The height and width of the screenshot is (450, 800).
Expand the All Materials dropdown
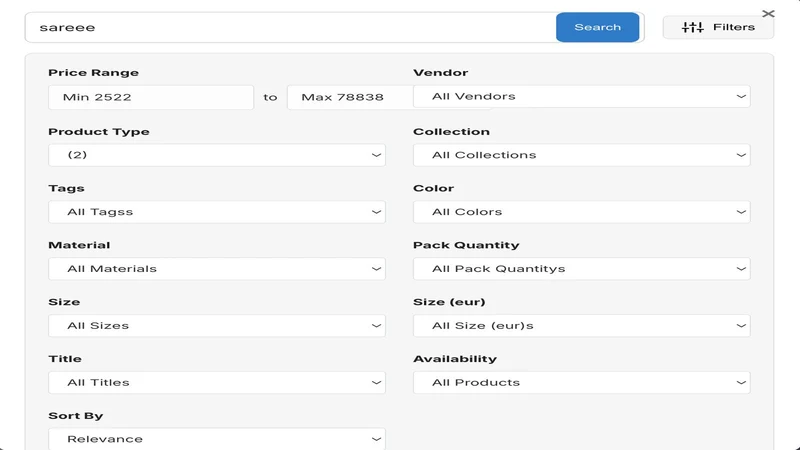point(217,269)
